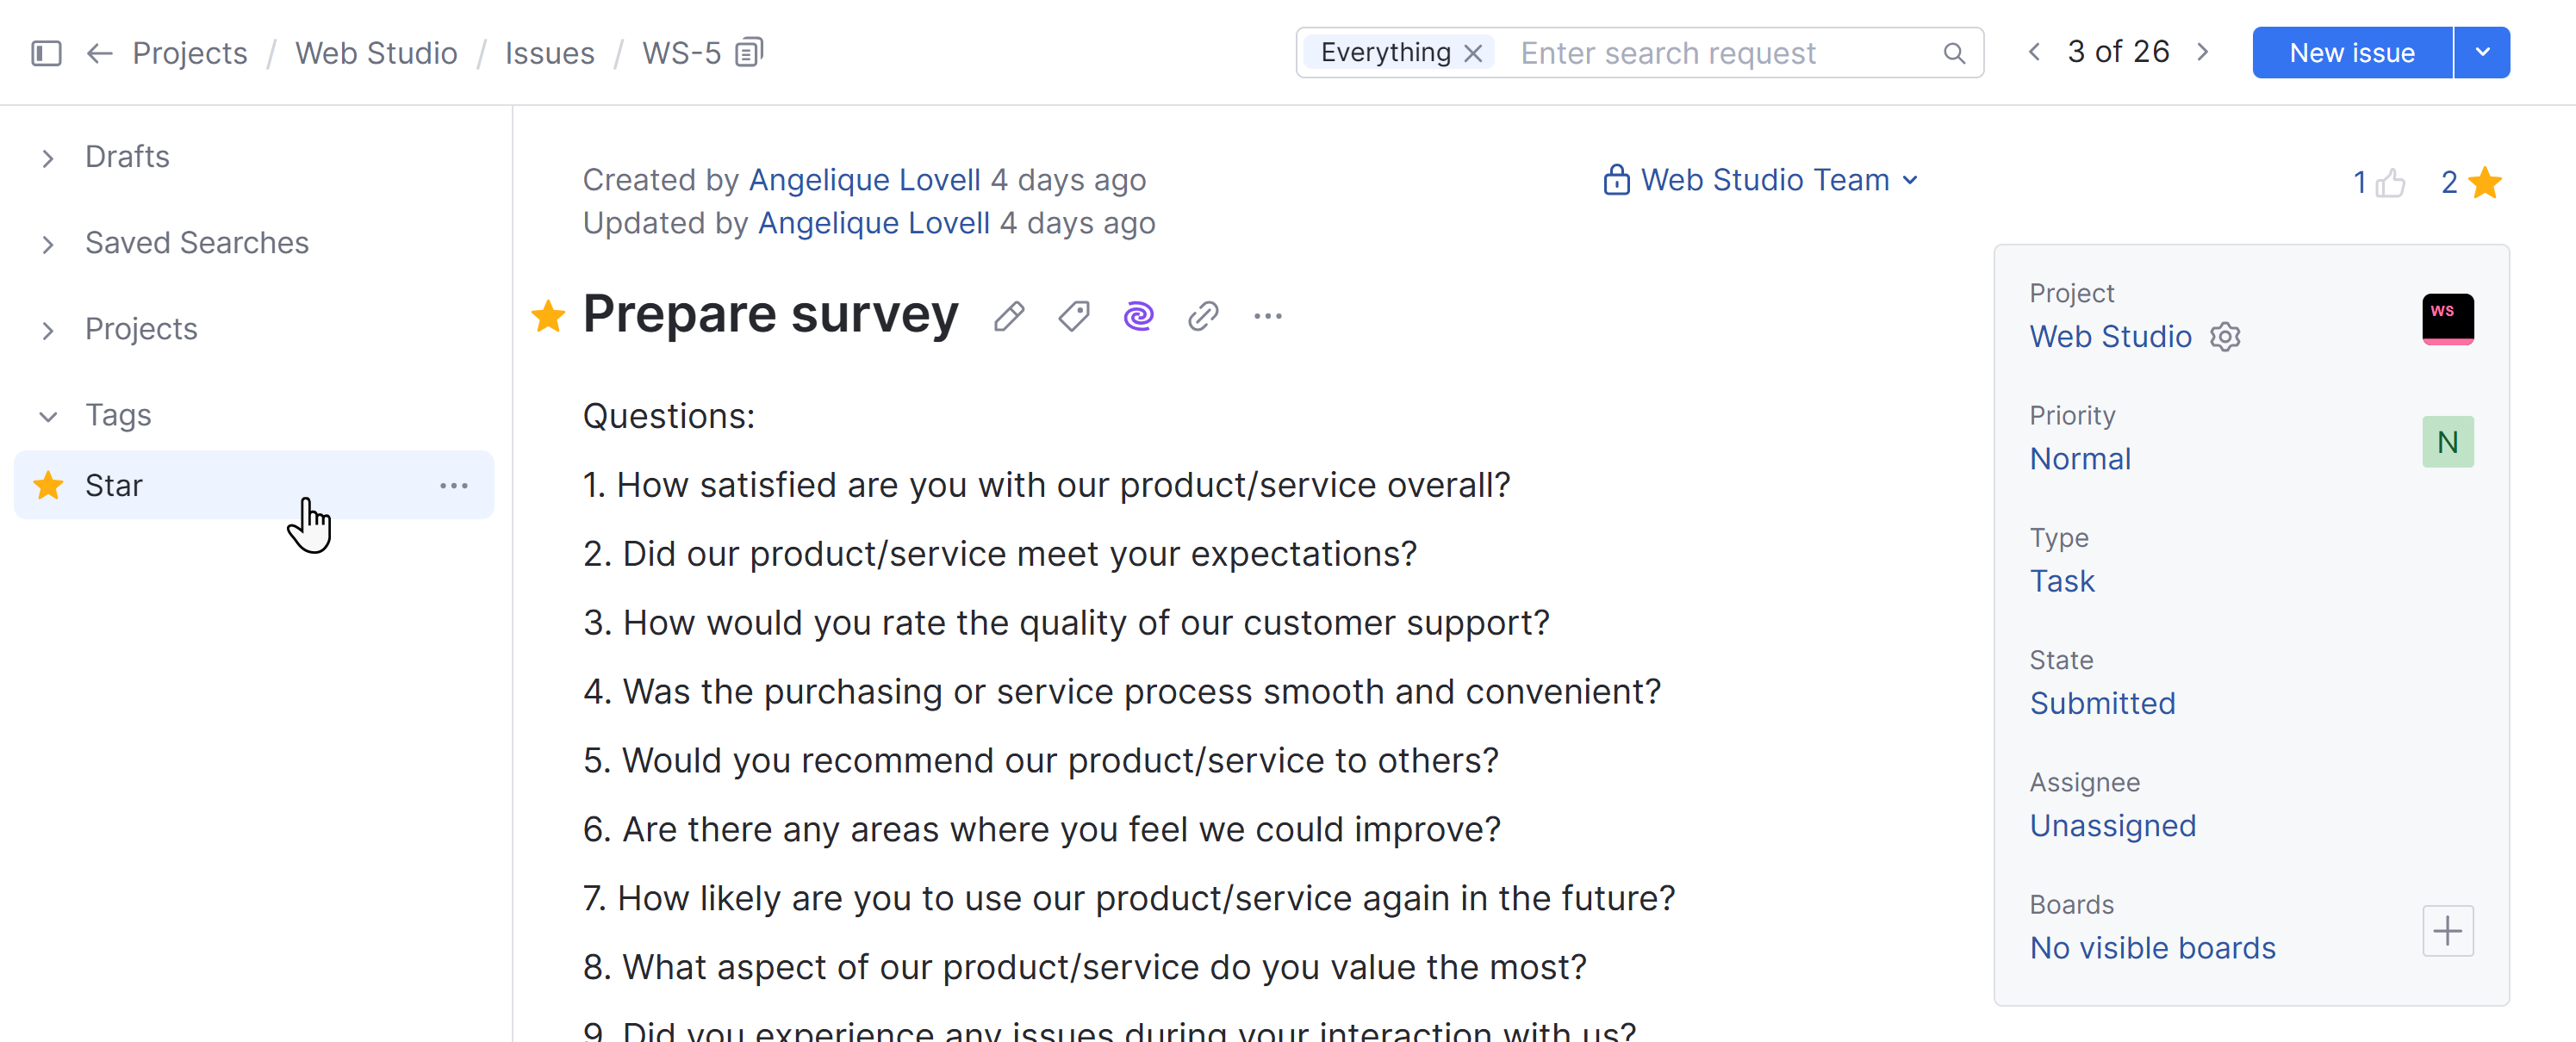Image resolution: width=2576 pixels, height=1042 pixels.
Task: Toggle the thumbs-up vote
Action: (2389, 183)
